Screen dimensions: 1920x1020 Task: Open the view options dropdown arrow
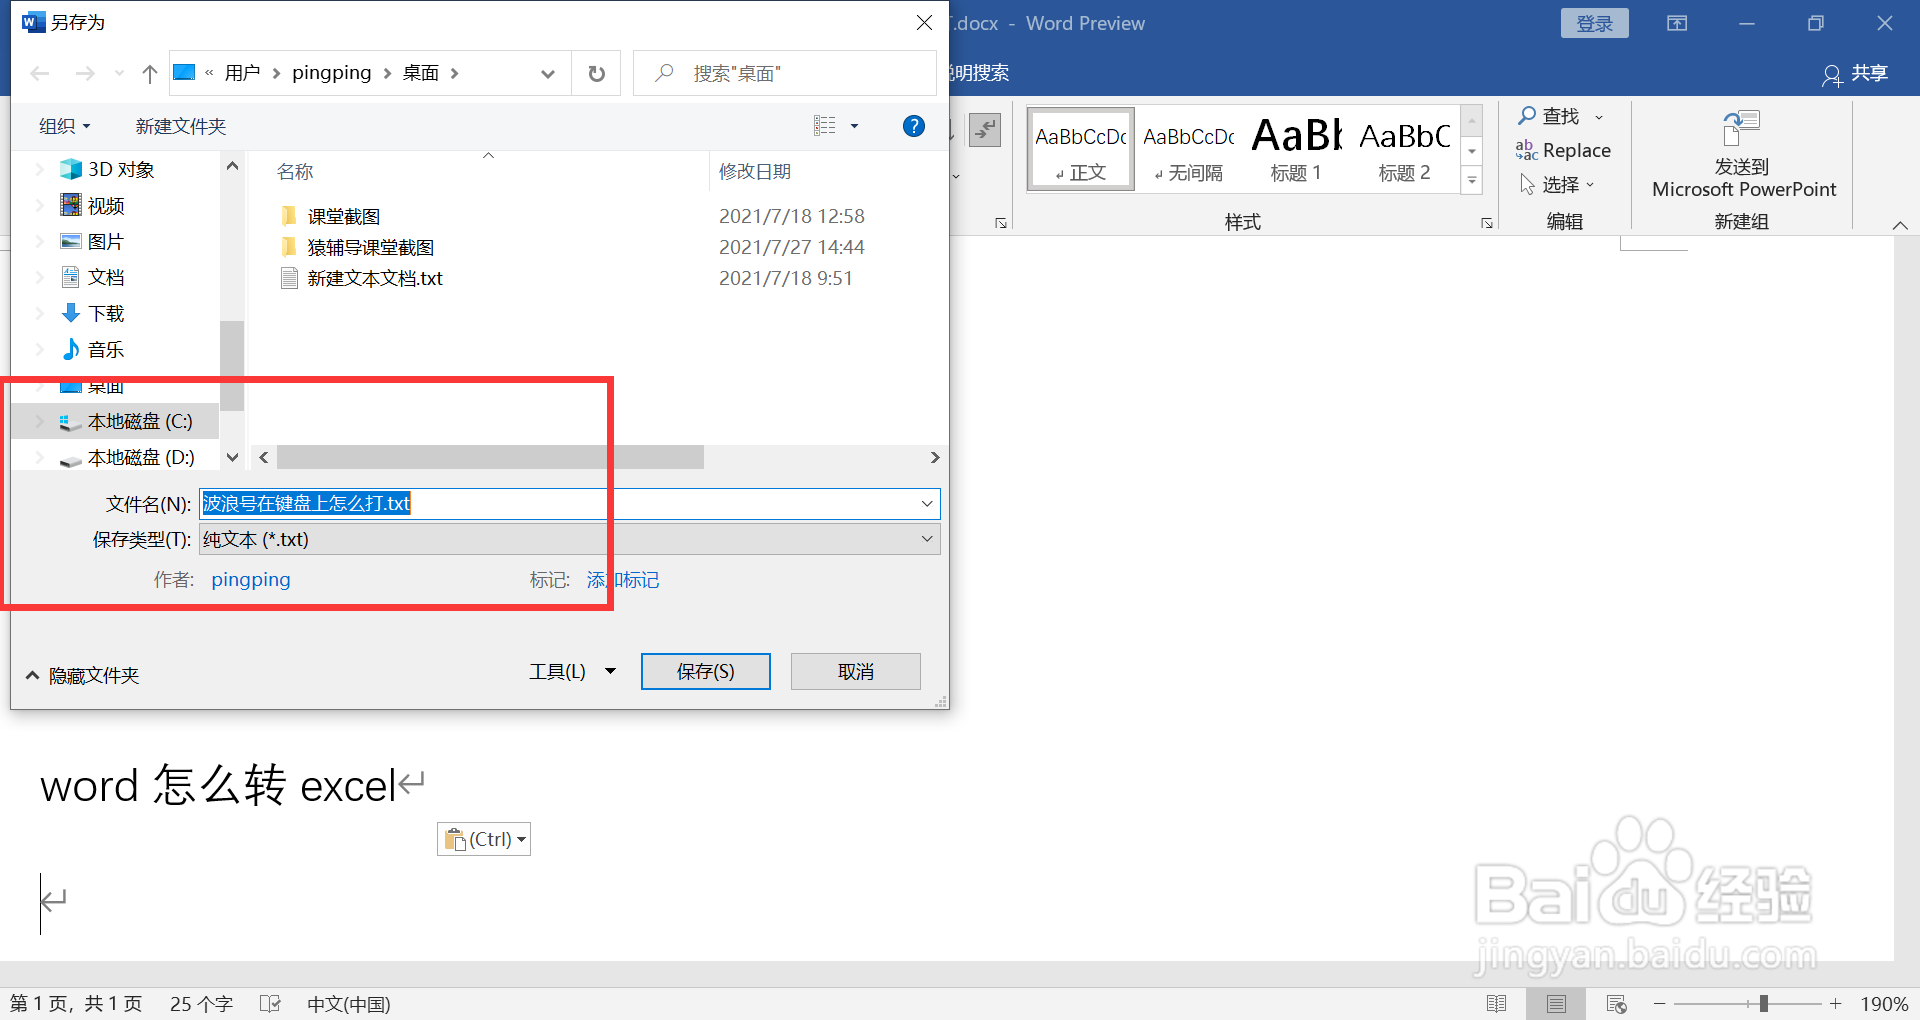pyautogui.click(x=855, y=125)
